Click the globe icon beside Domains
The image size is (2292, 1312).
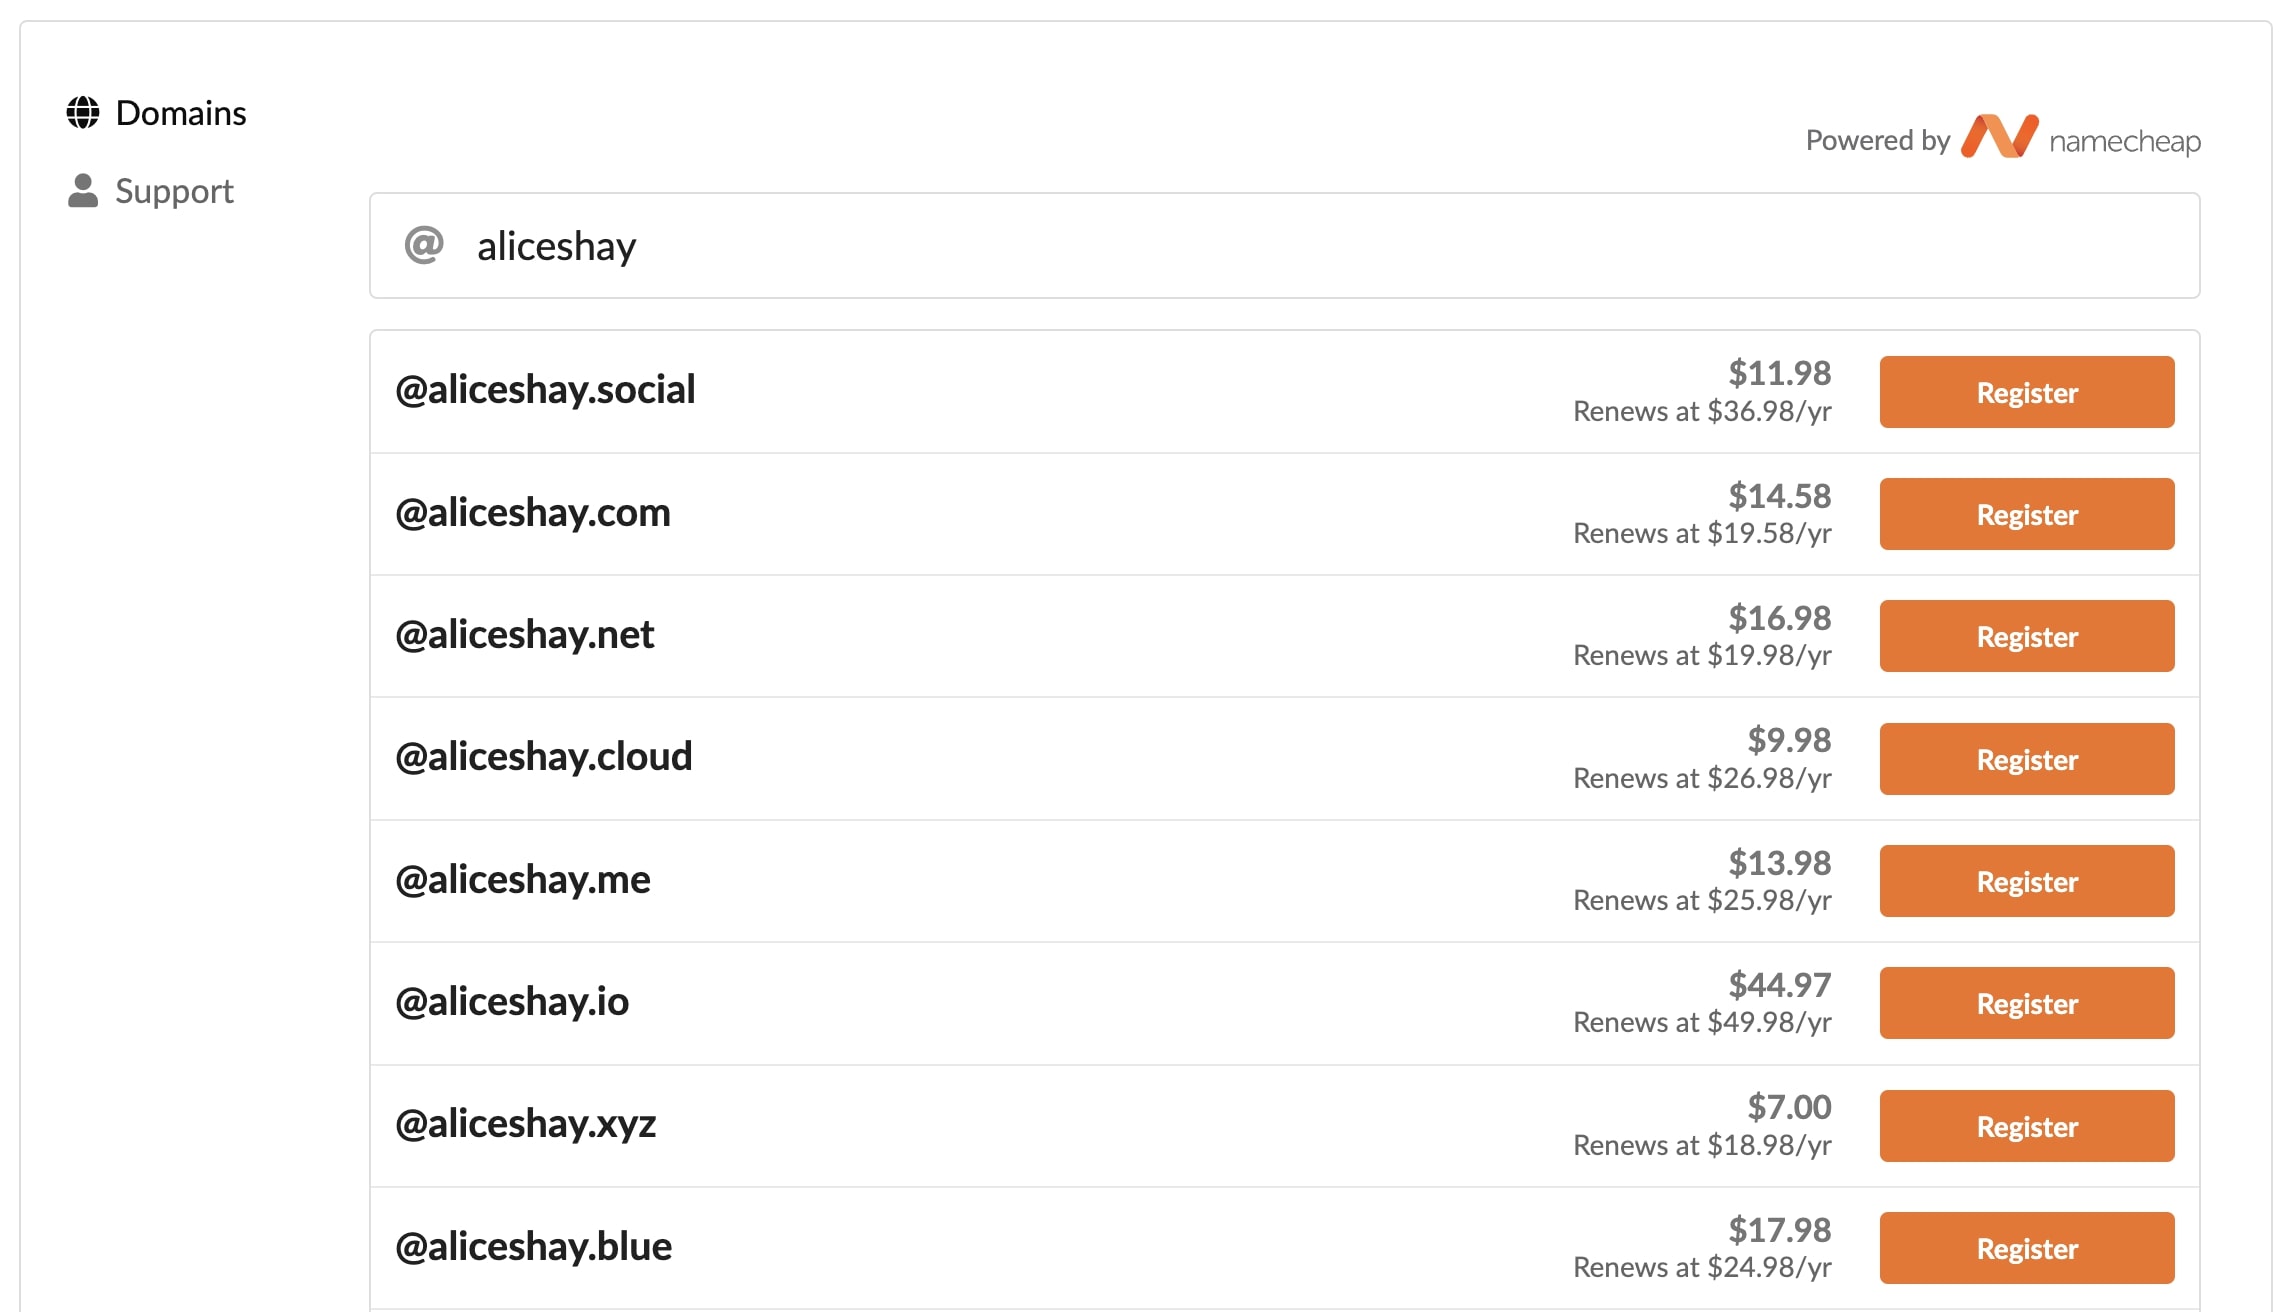83,112
